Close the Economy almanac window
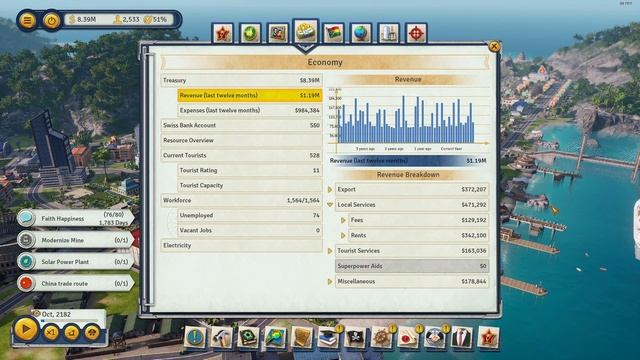The height and width of the screenshot is (360, 640). coord(494,47)
